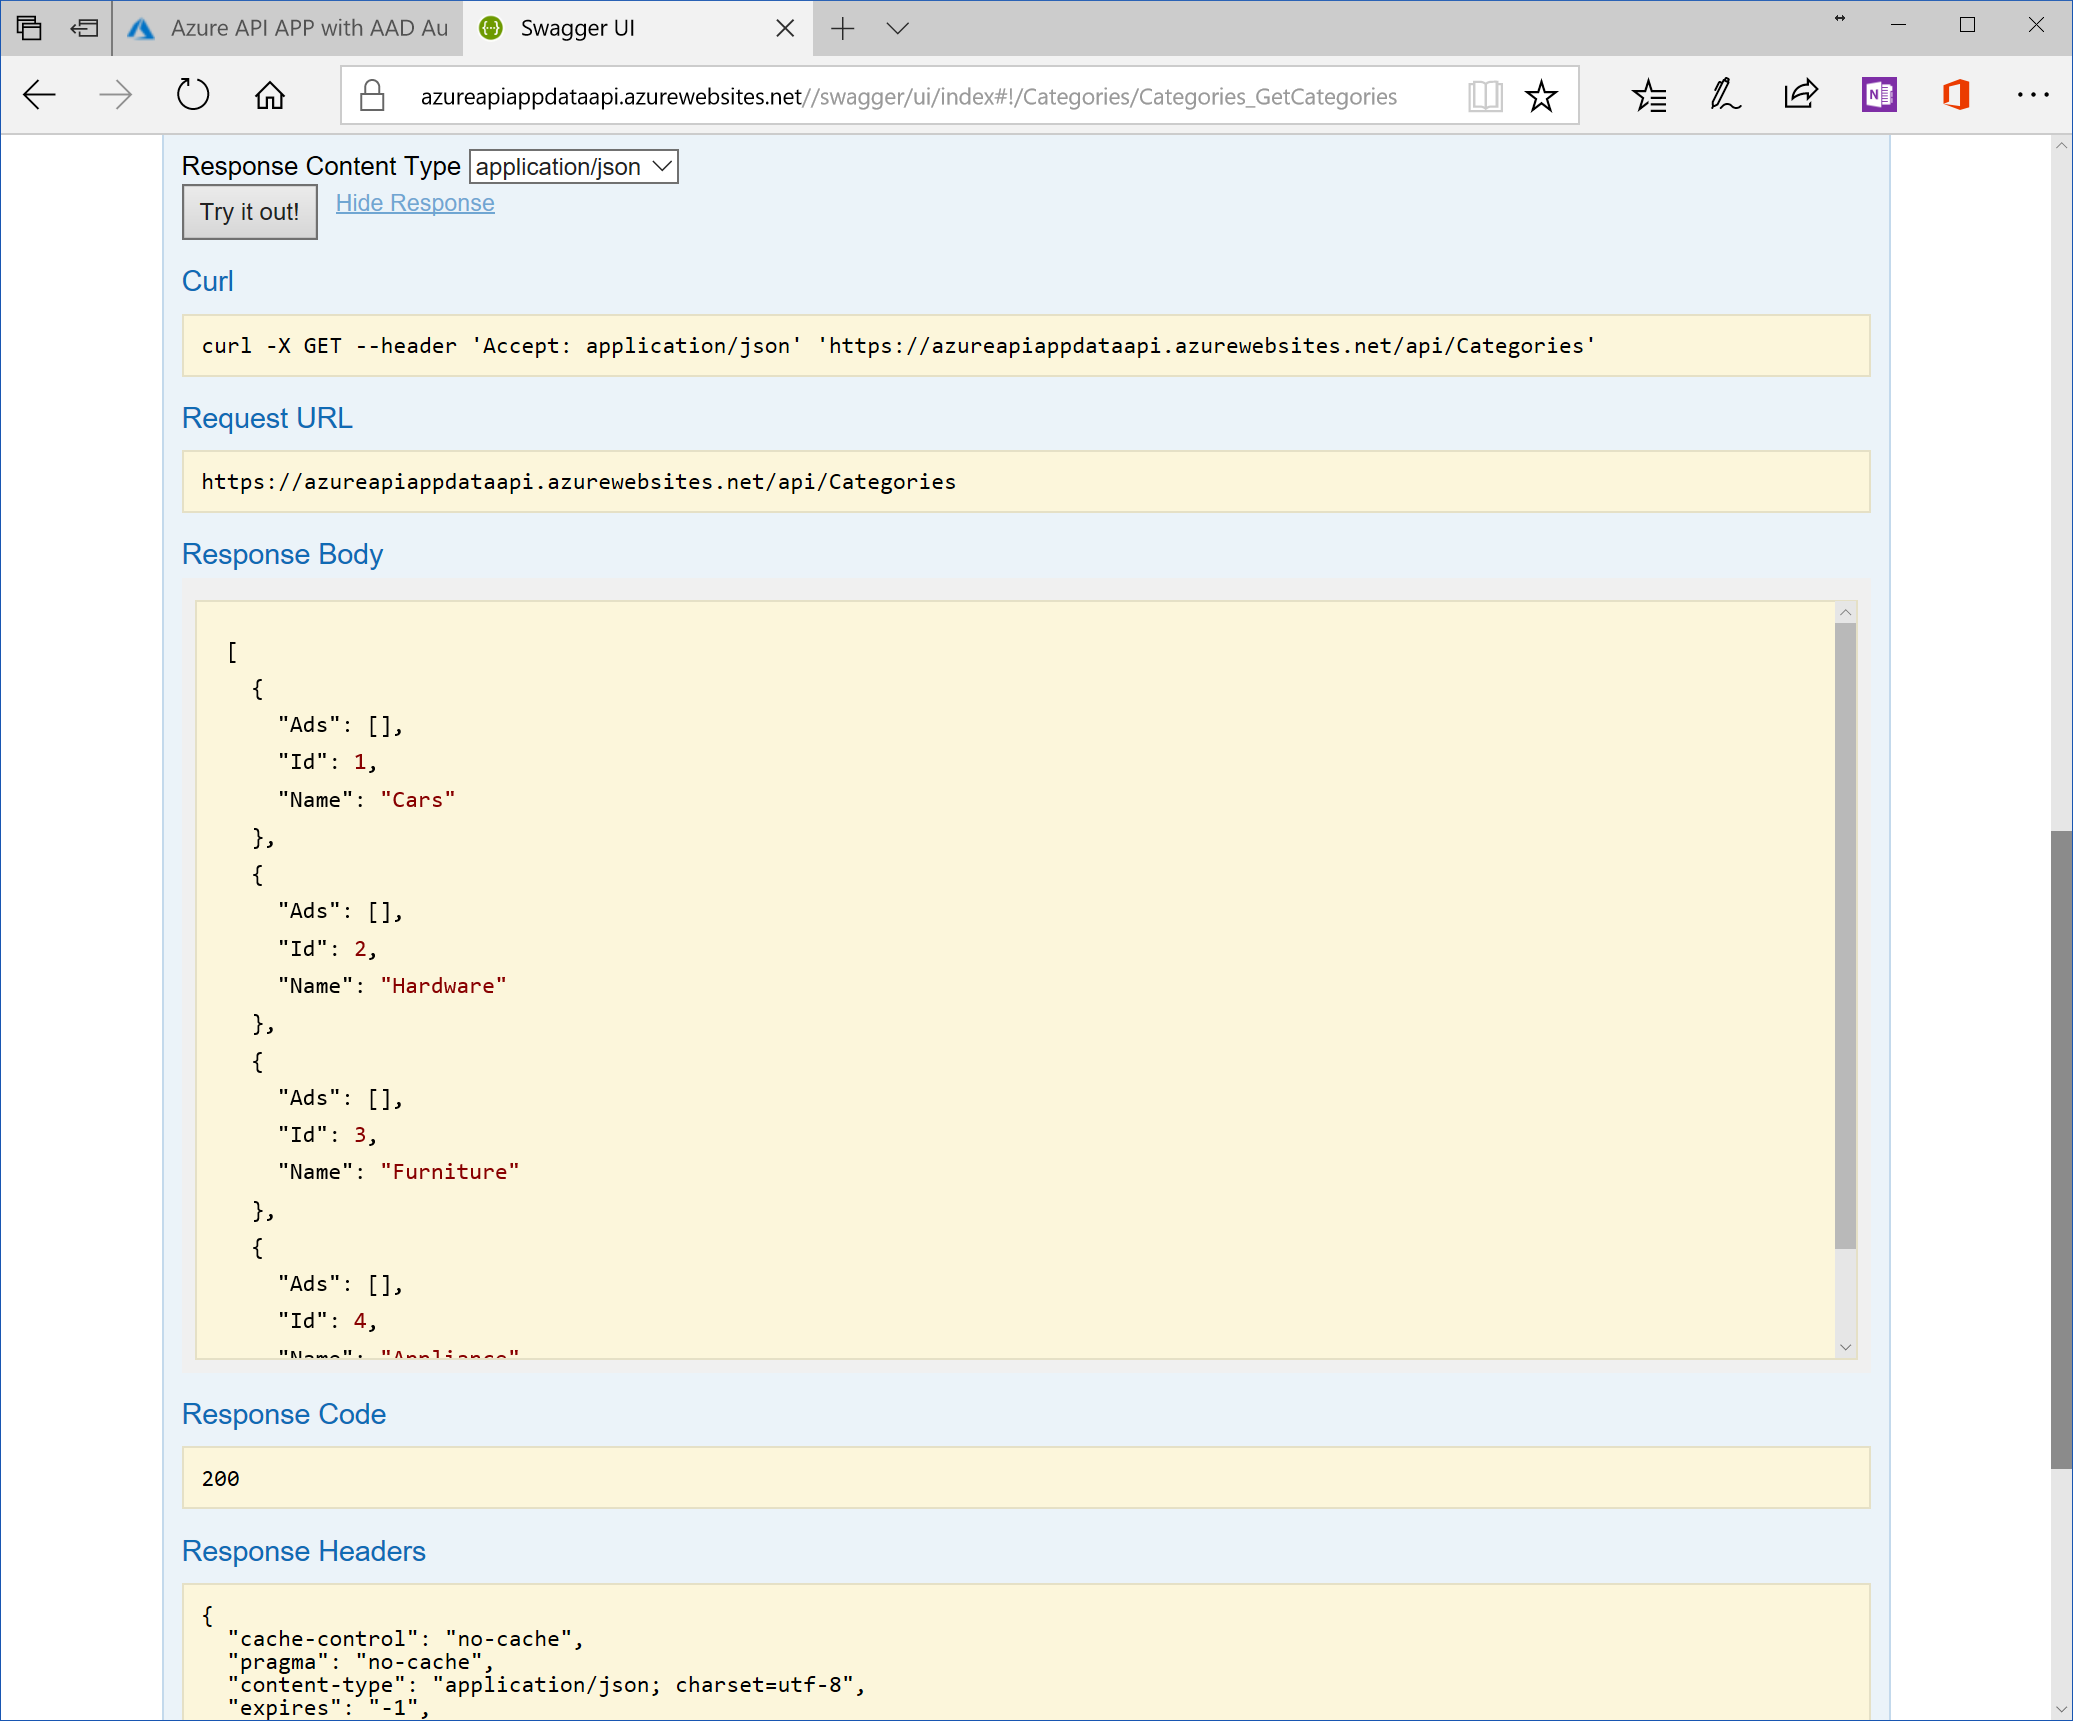Set tabs aside icon

pyautogui.click(x=85, y=28)
